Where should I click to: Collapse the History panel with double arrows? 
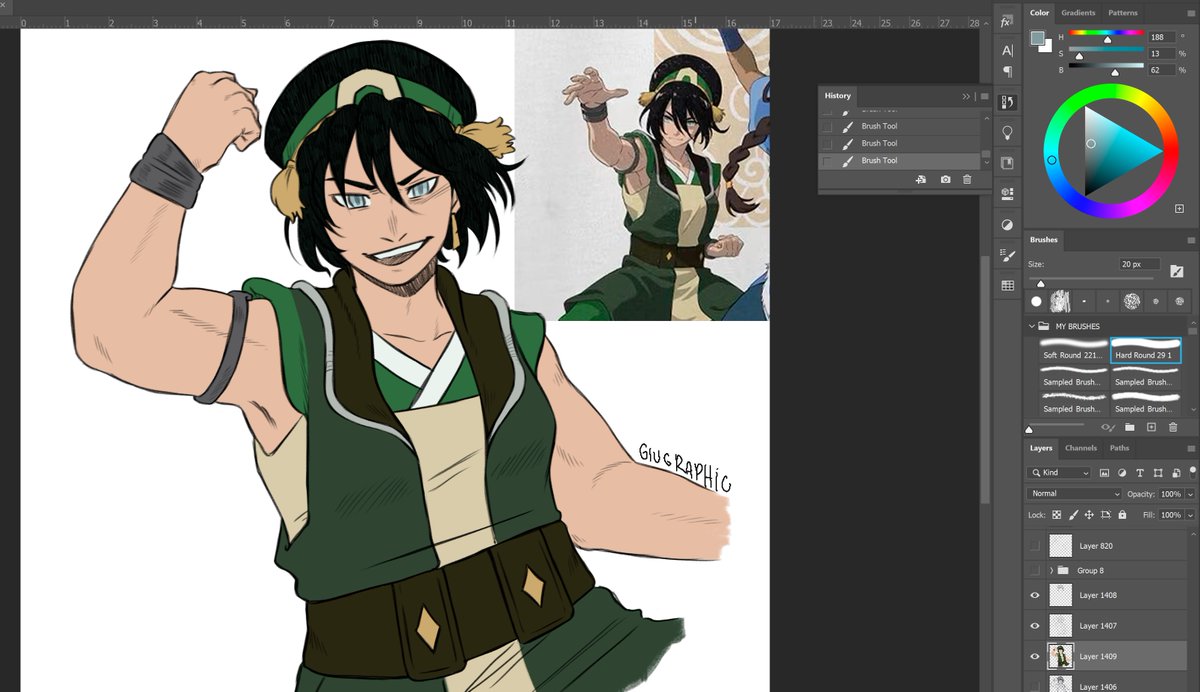pos(966,96)
